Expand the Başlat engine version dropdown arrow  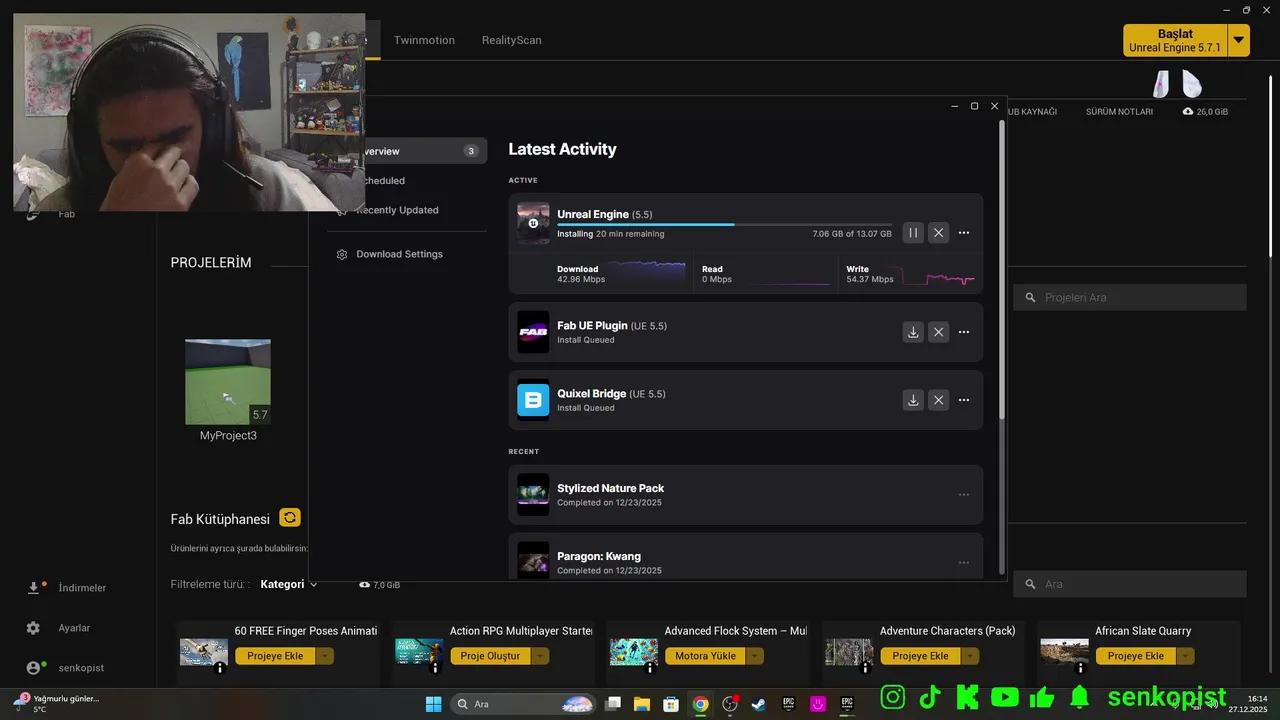[x=1239, y=40]
